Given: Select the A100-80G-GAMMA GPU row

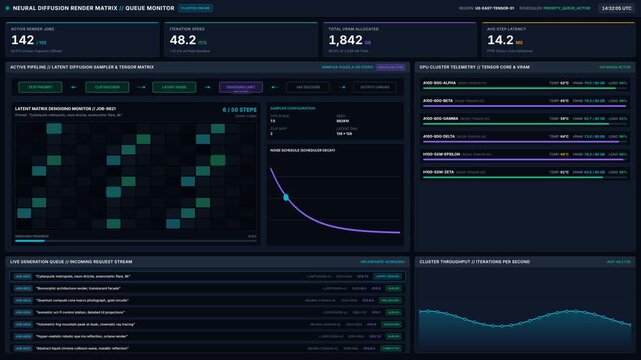Looking at the screenshot, I should coord(524,121).
